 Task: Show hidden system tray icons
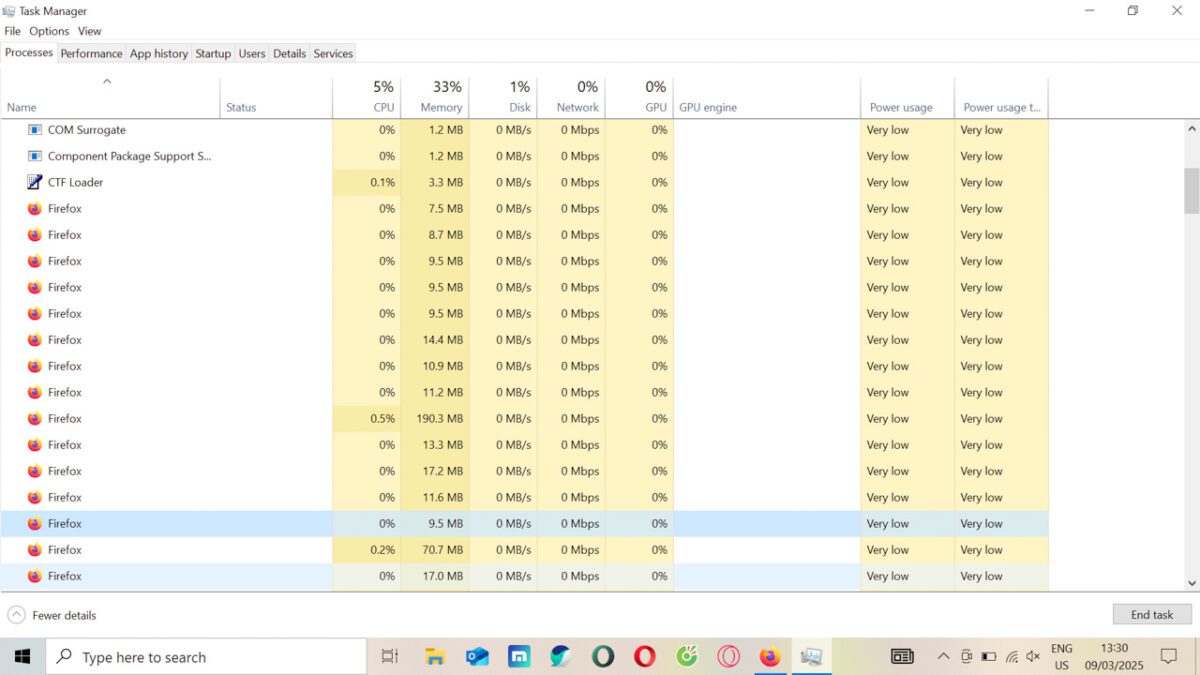pos(943,657)
